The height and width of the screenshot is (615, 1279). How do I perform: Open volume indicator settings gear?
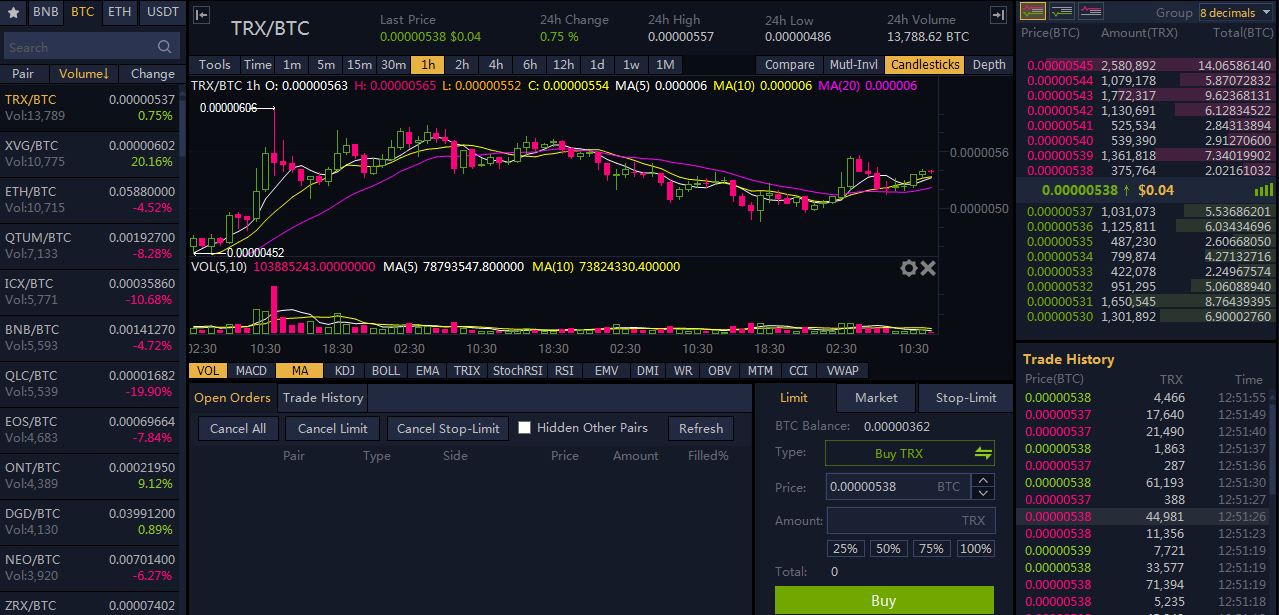(x=909, y=267)
